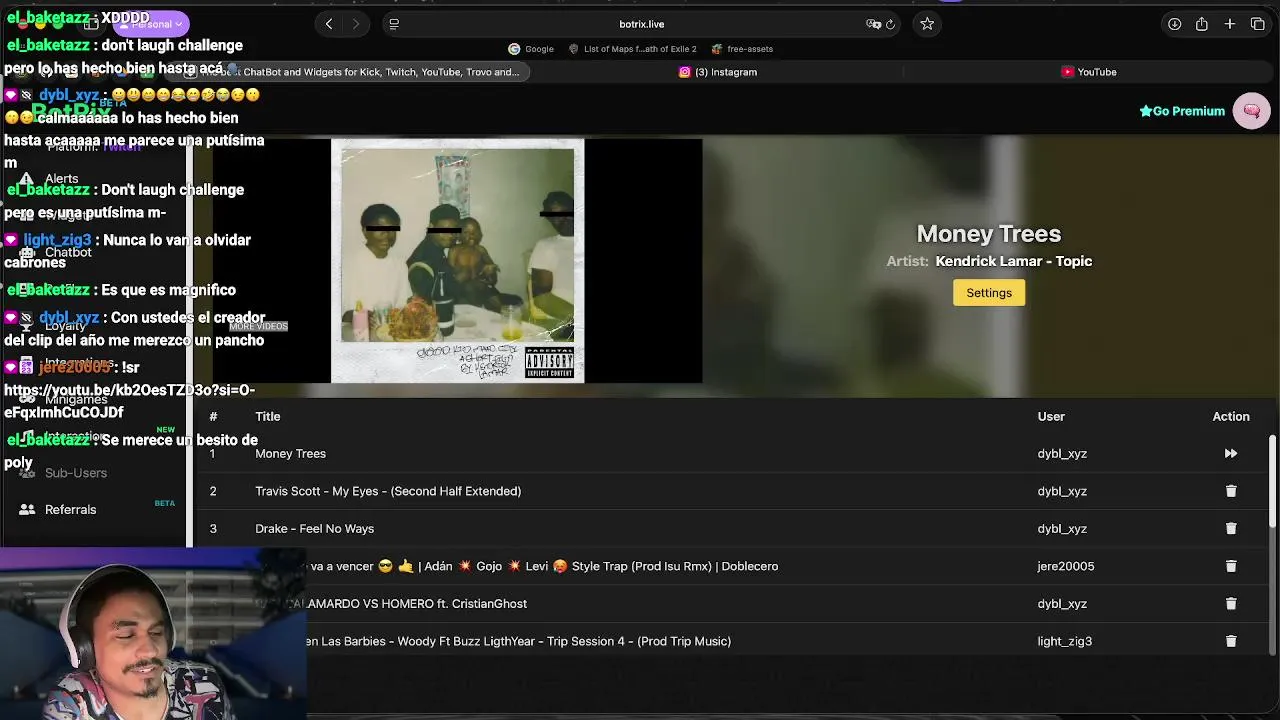Bookmark page with the star icon

coord(927,24)
